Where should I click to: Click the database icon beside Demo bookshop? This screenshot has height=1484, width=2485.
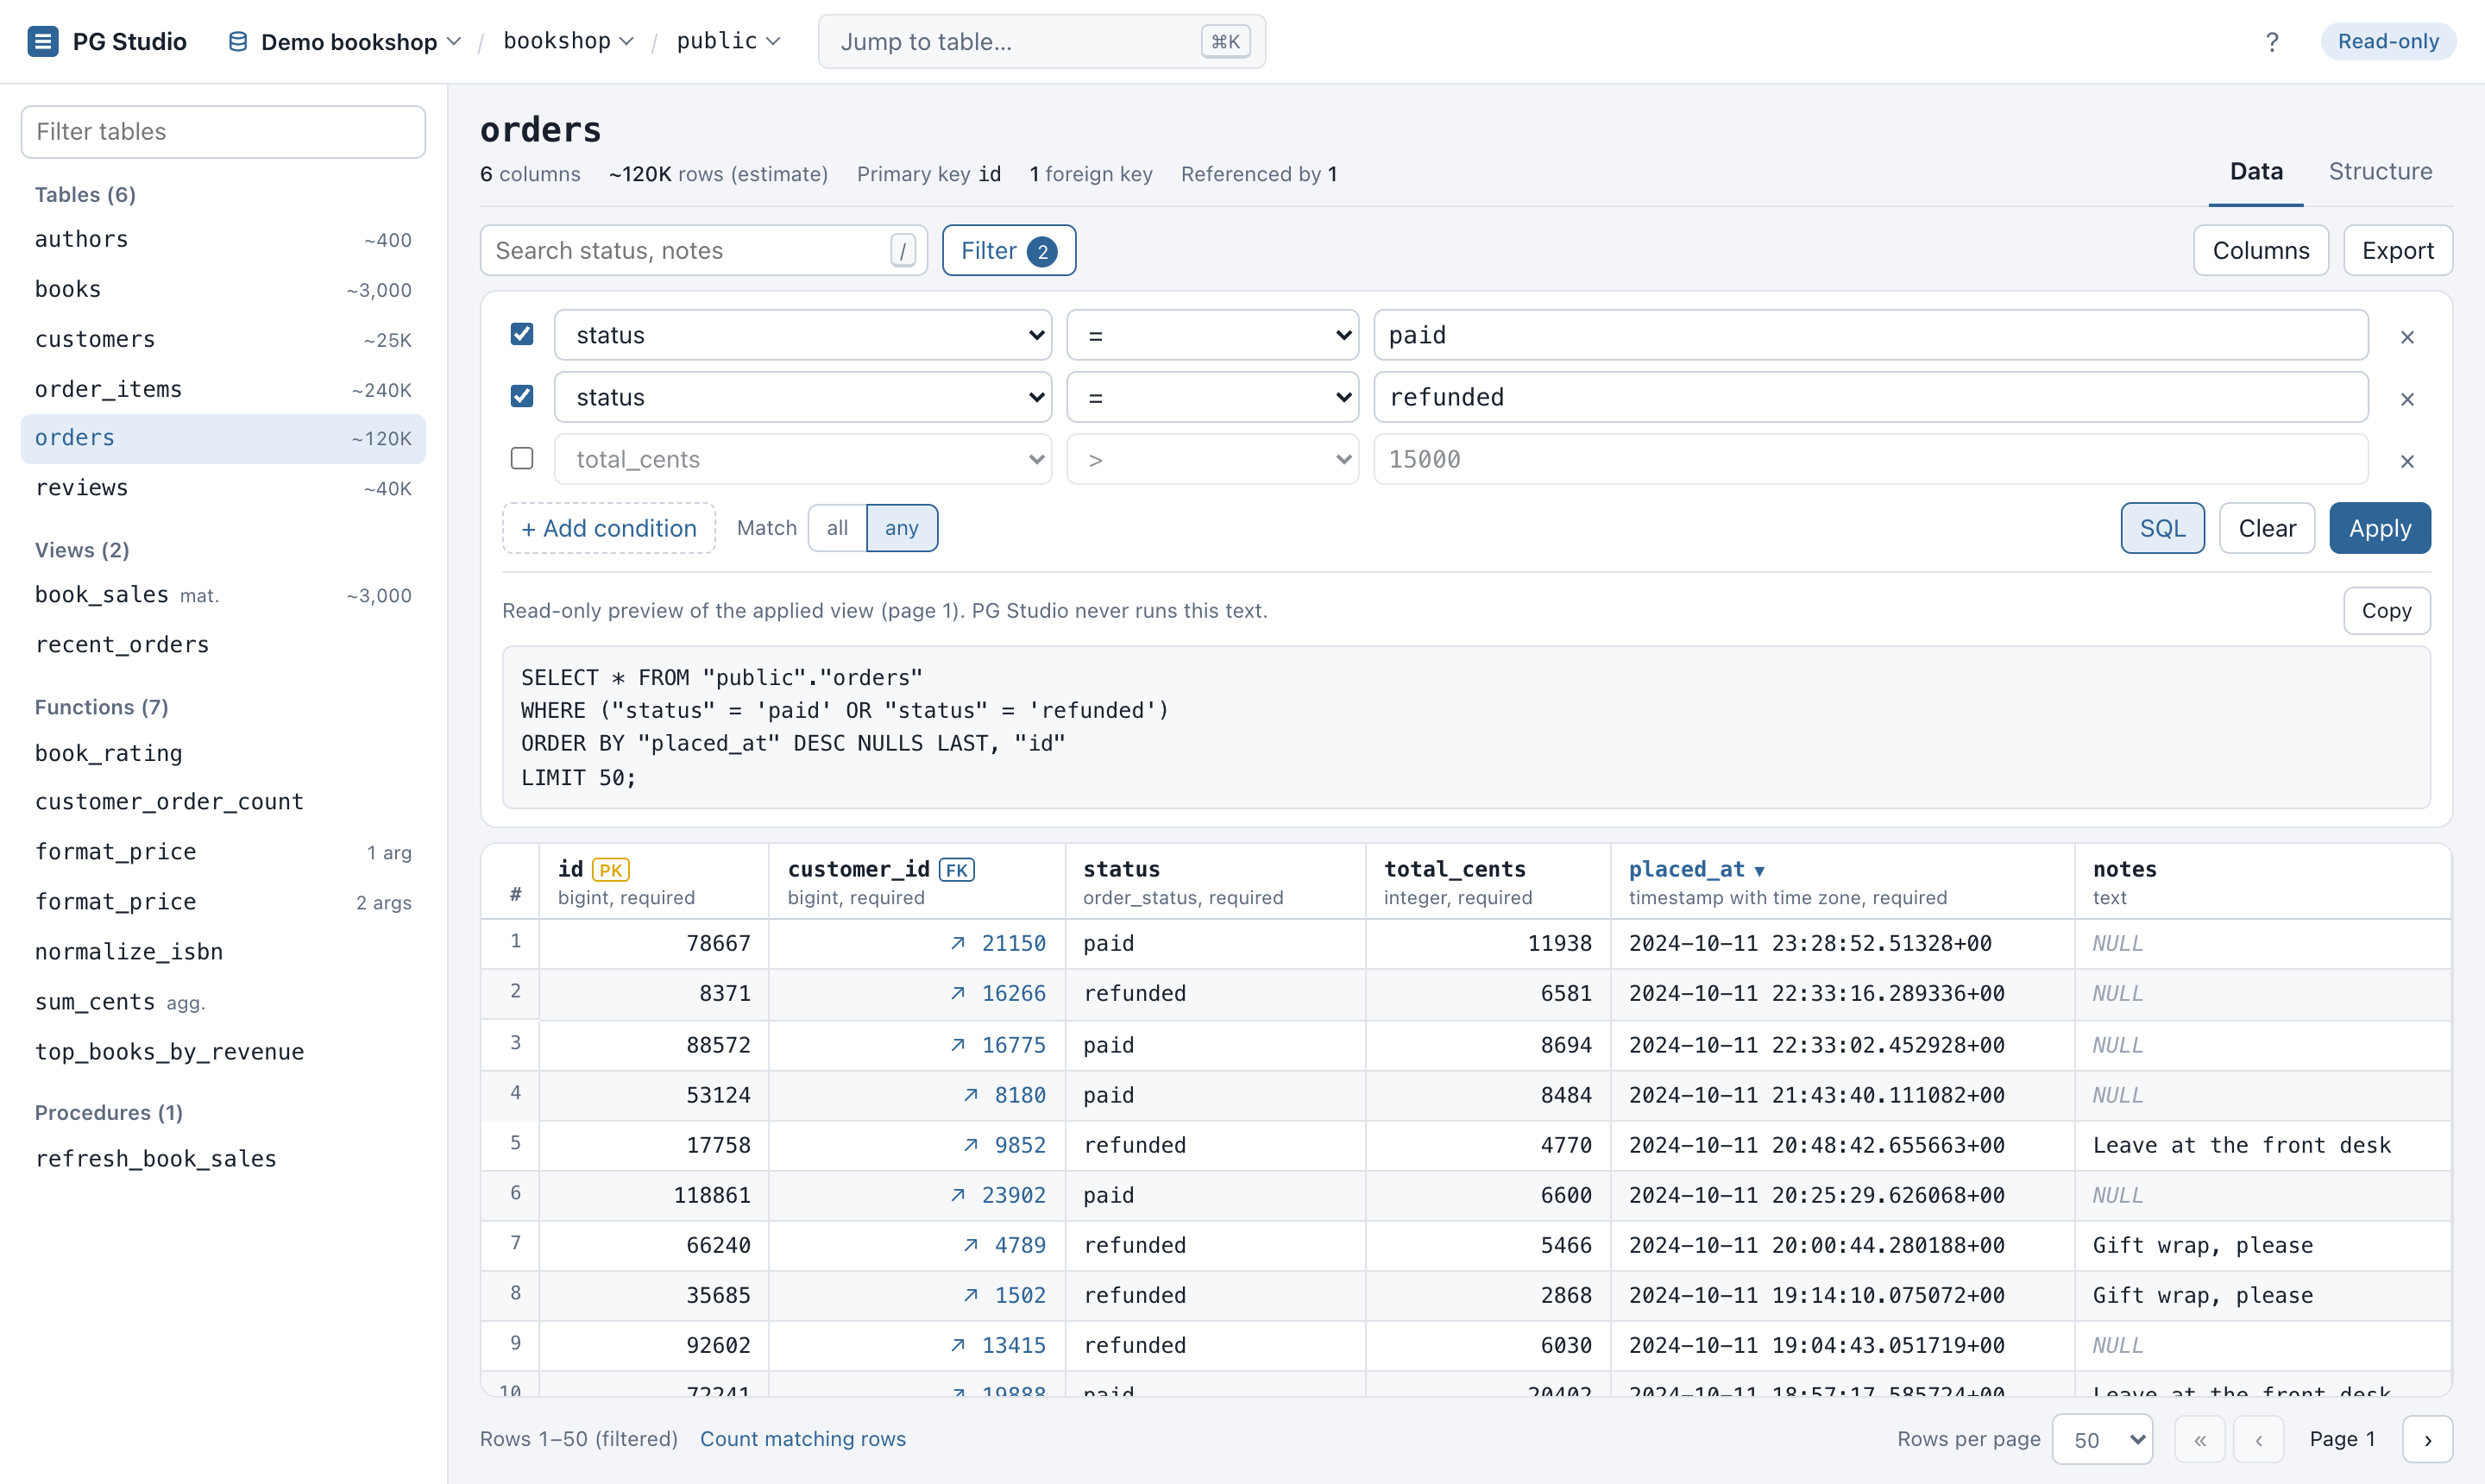click(238, 41)
